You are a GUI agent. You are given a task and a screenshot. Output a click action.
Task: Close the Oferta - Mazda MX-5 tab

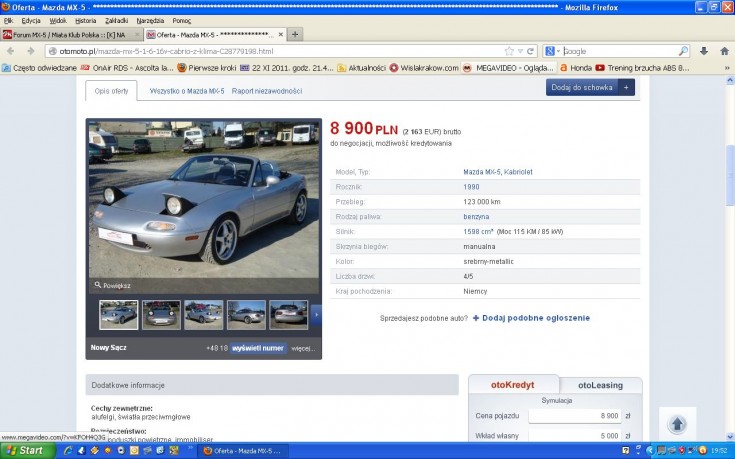point(281,34)
